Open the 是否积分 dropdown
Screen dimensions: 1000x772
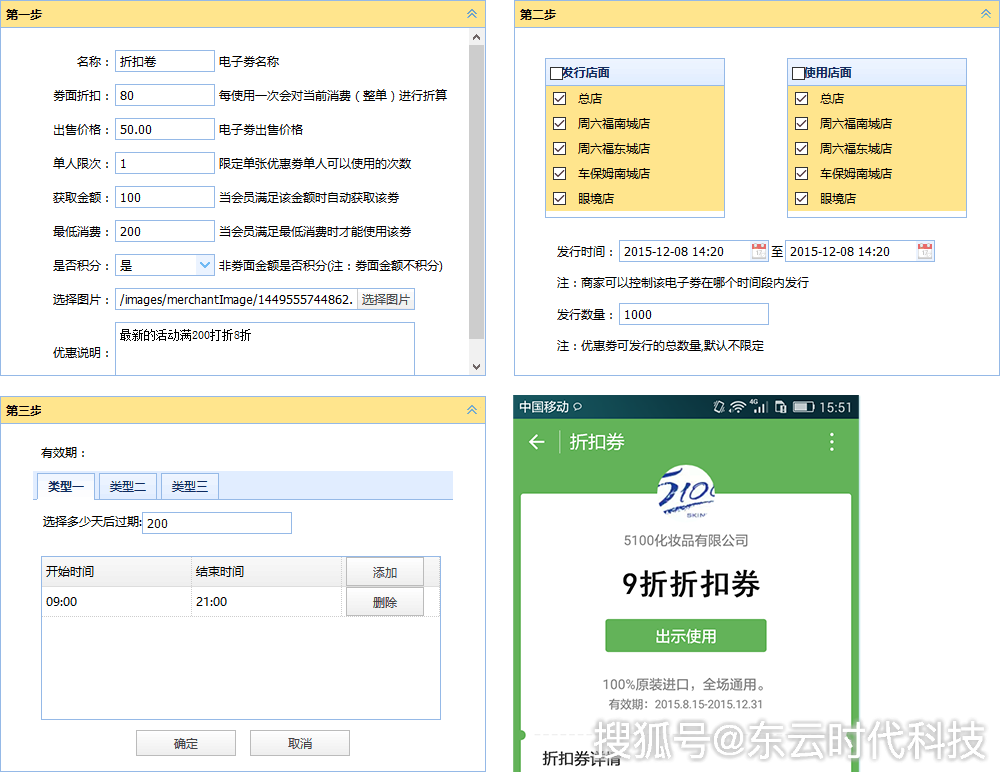click(204, 265)
